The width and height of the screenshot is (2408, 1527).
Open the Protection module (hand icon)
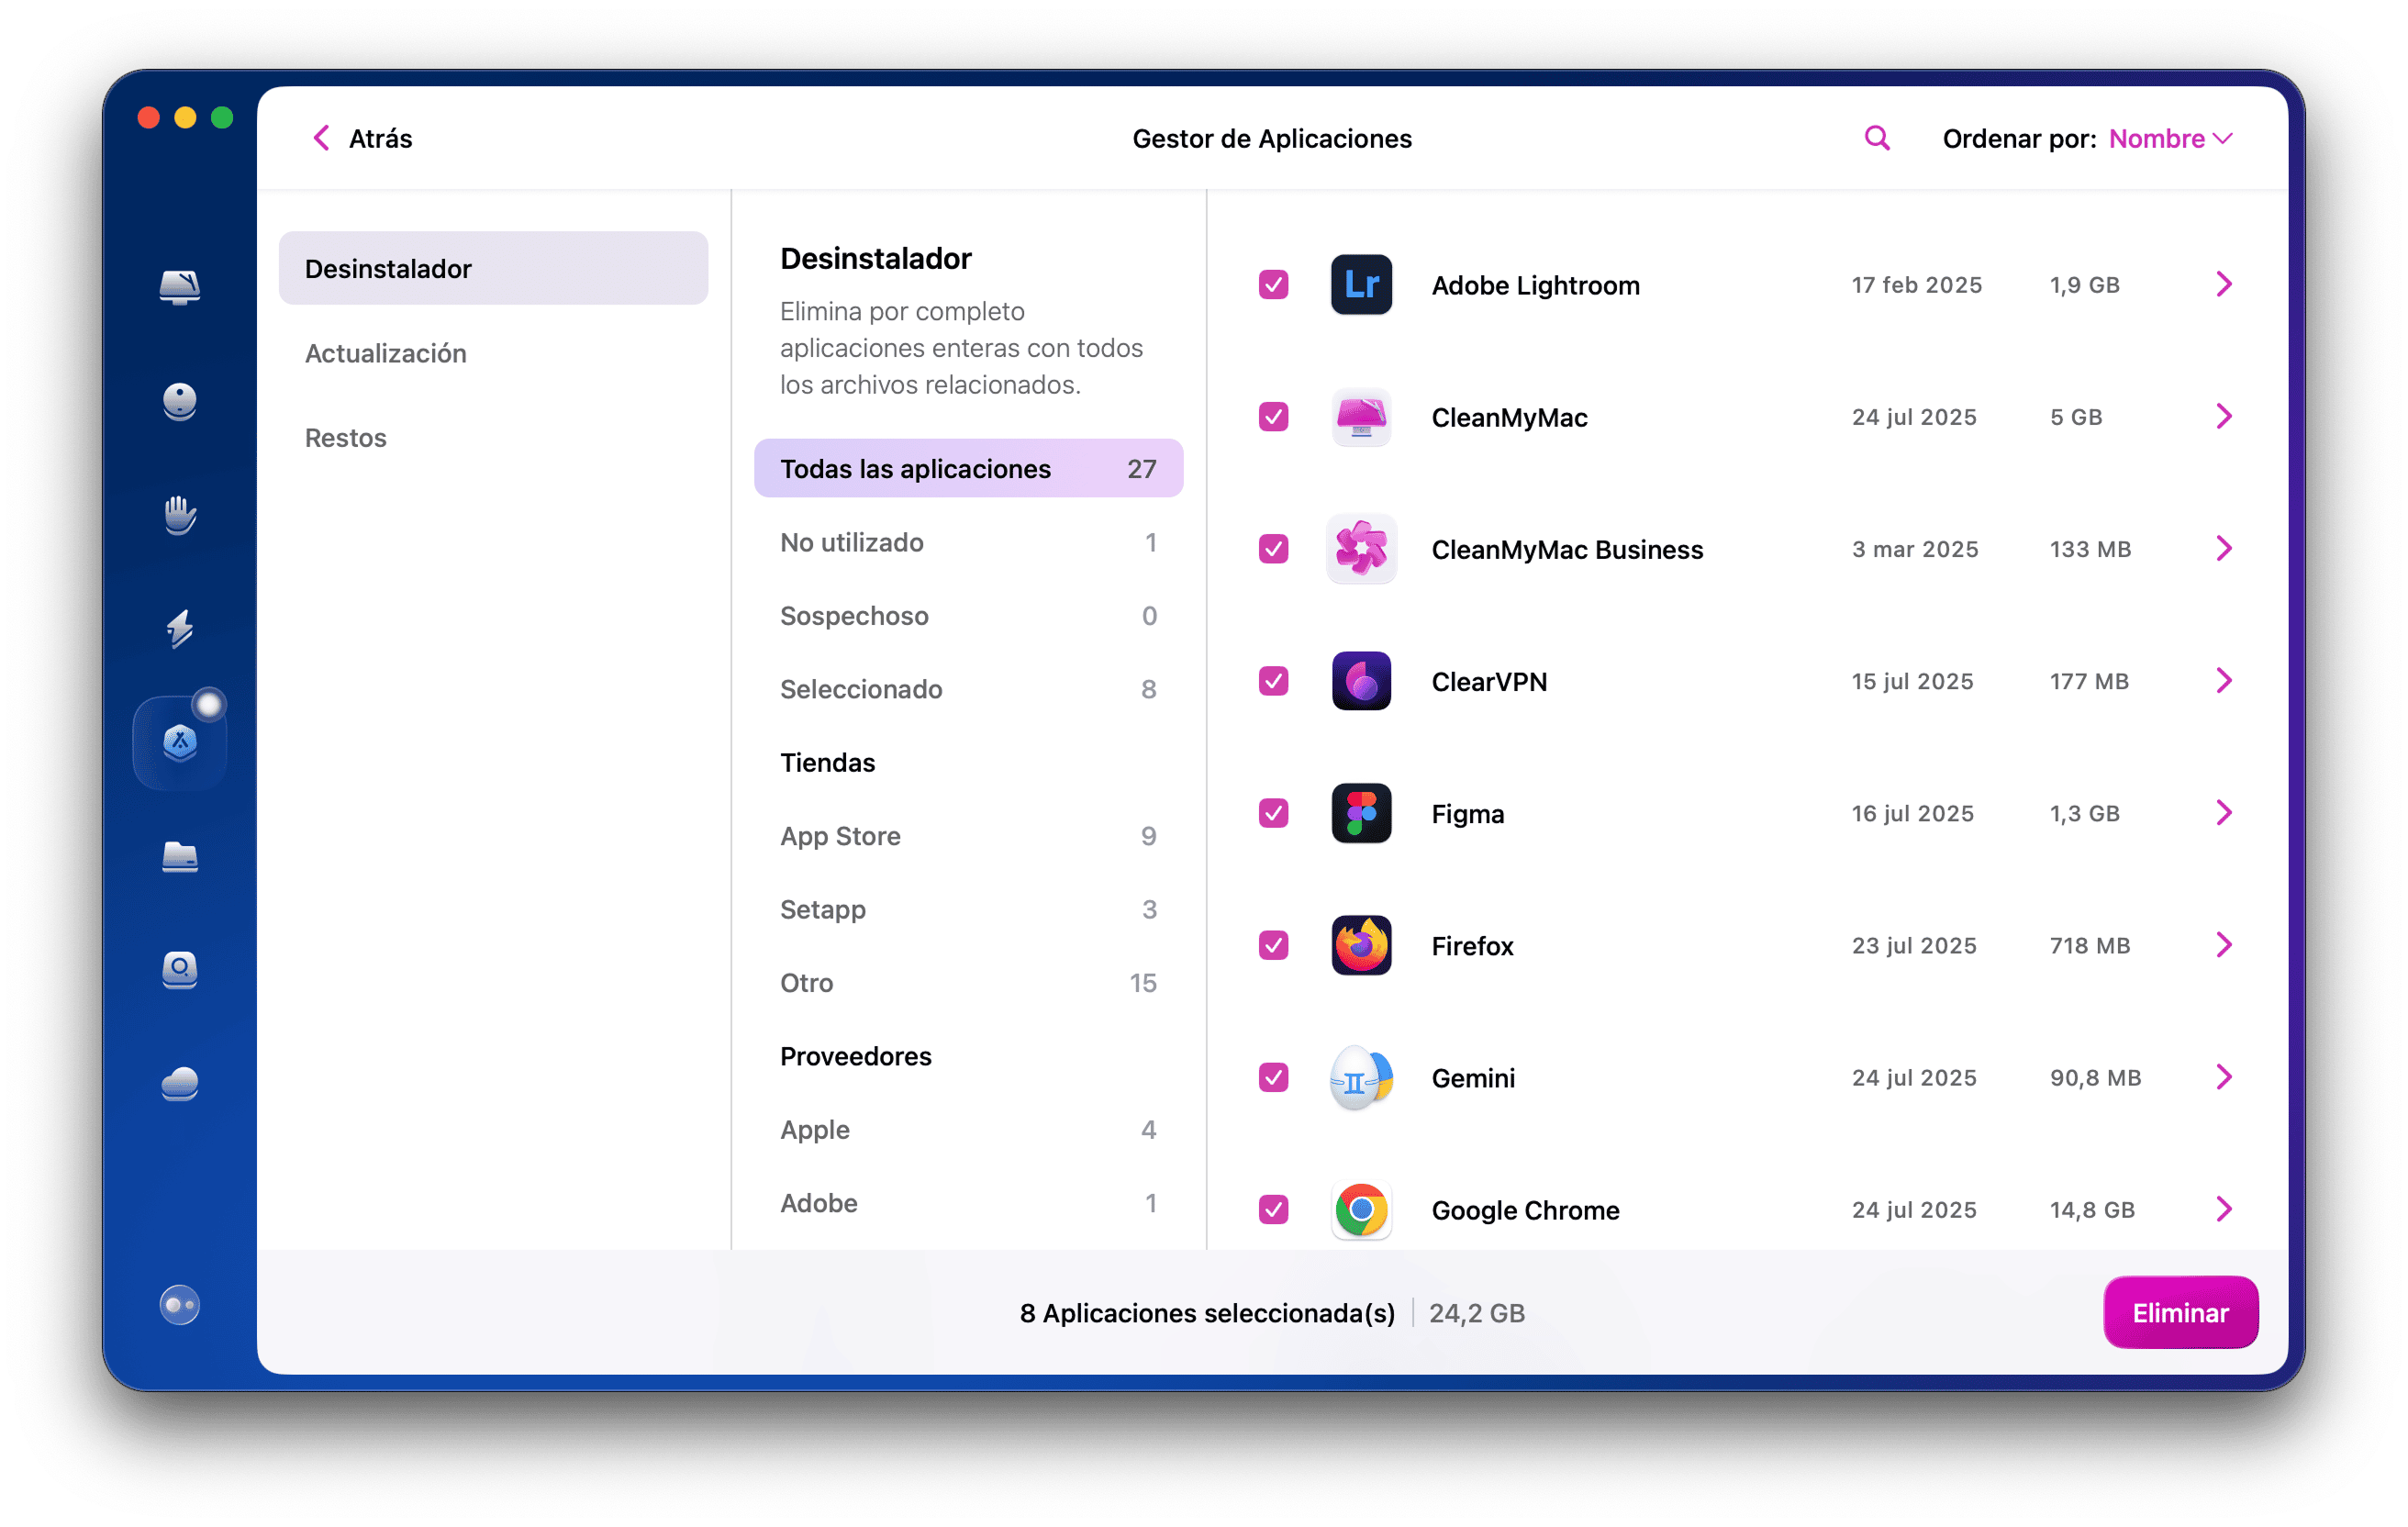tap(180, 514)
